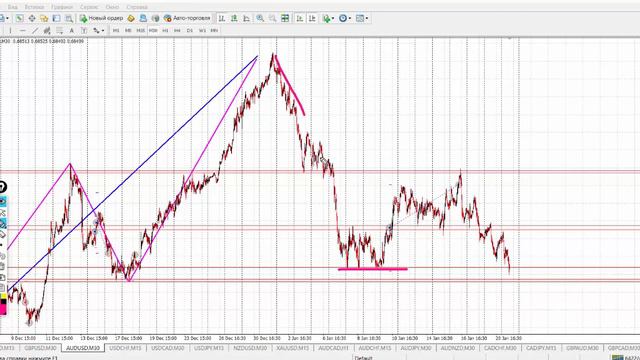Select the vertical line drawing tool

click(10, 30)
